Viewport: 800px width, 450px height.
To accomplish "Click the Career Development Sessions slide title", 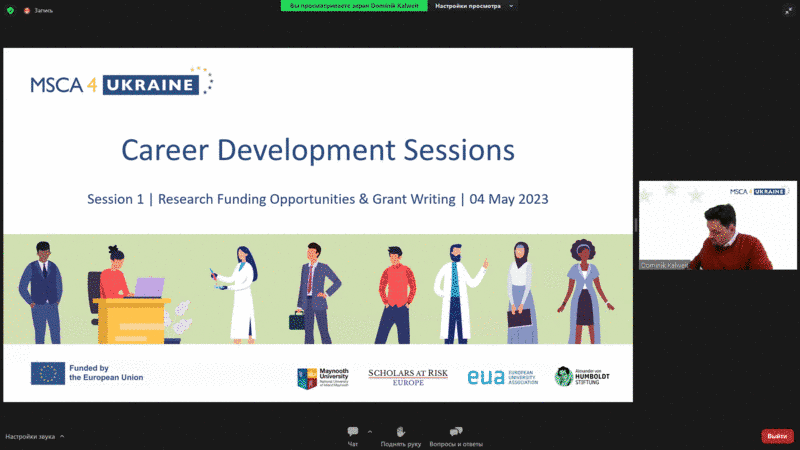I will coord(317,150).
